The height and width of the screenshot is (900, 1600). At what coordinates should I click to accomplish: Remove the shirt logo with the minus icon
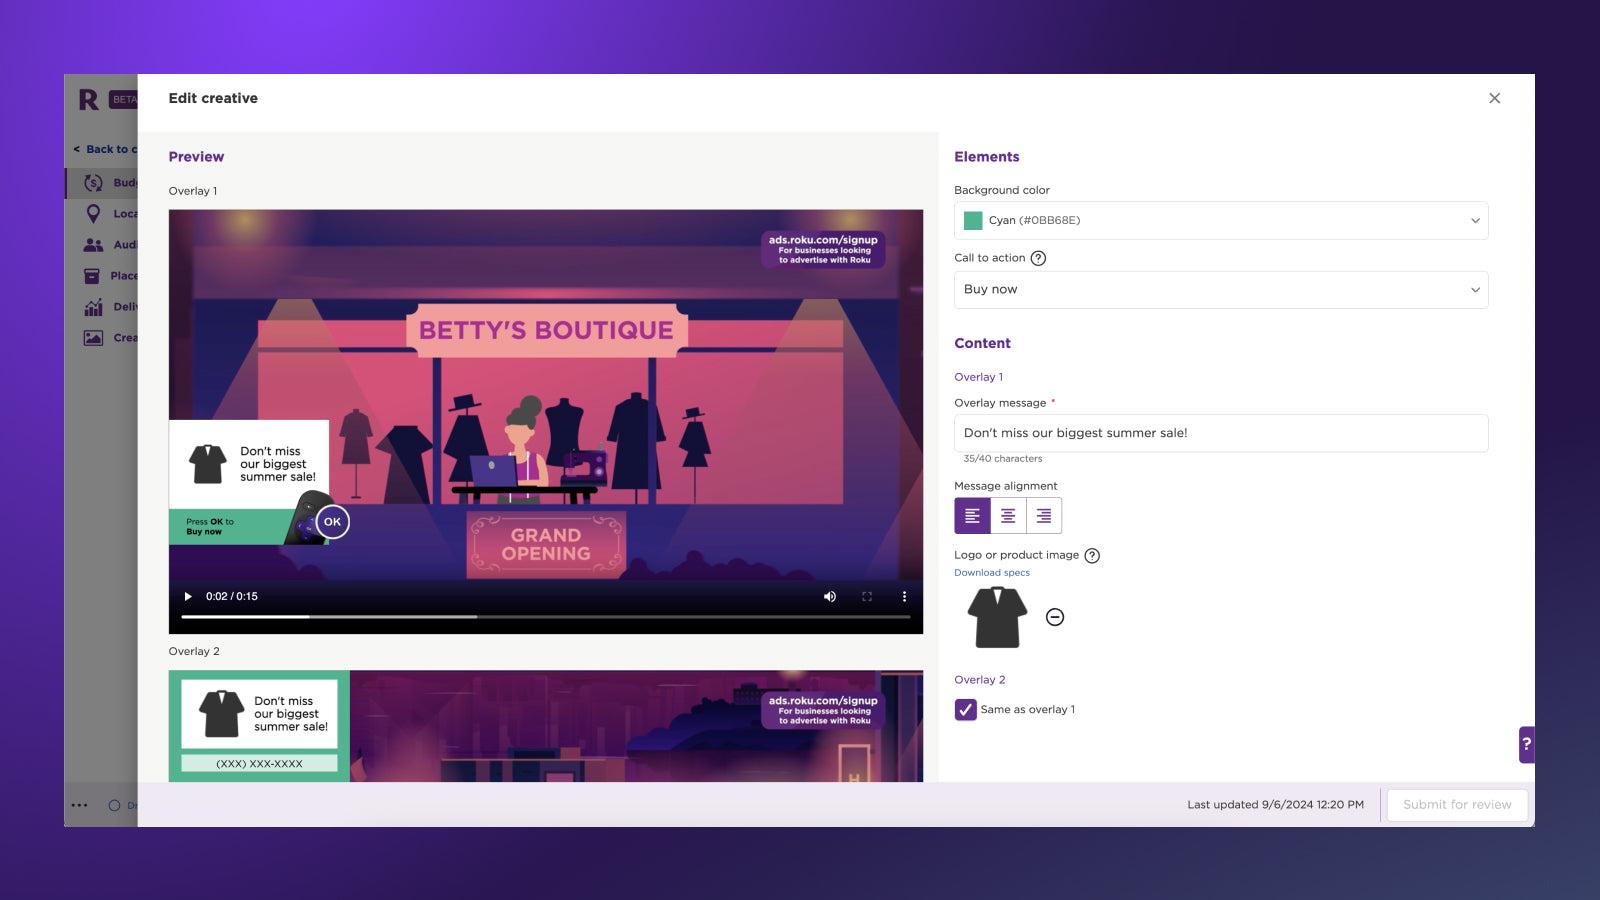pos(1056,618)
